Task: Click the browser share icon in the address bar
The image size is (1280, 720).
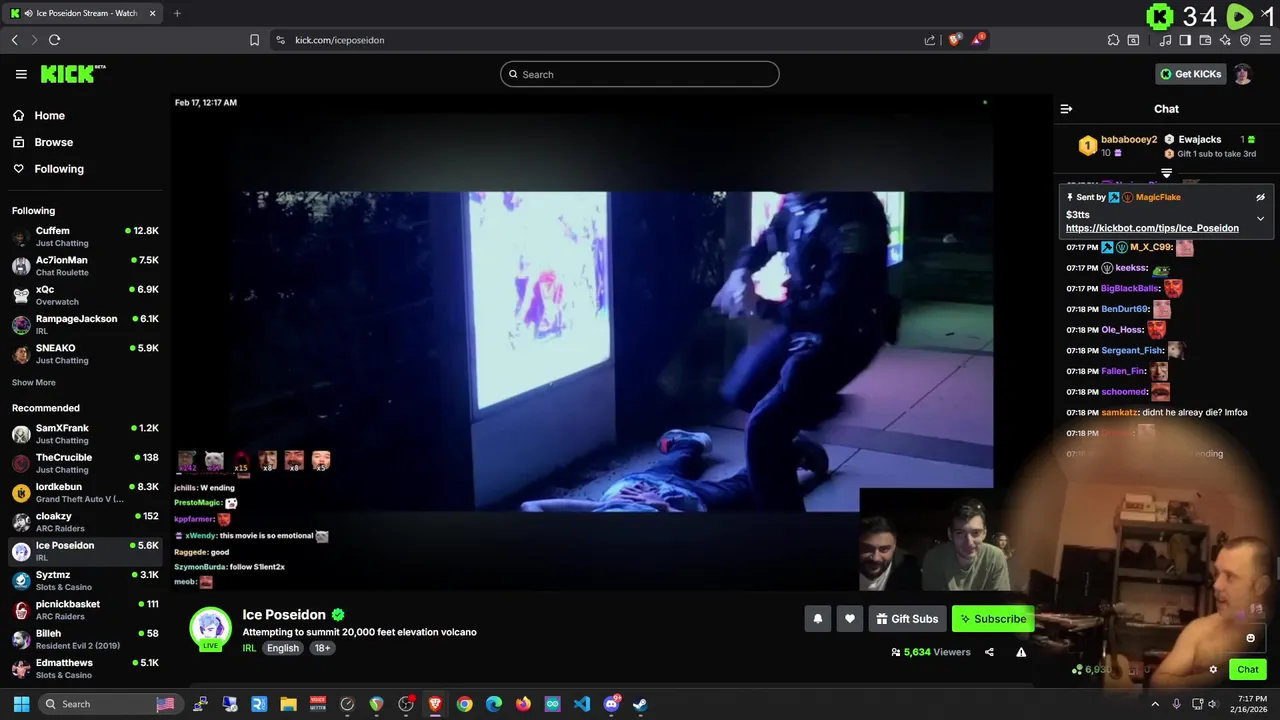Action: coord(930,40)
